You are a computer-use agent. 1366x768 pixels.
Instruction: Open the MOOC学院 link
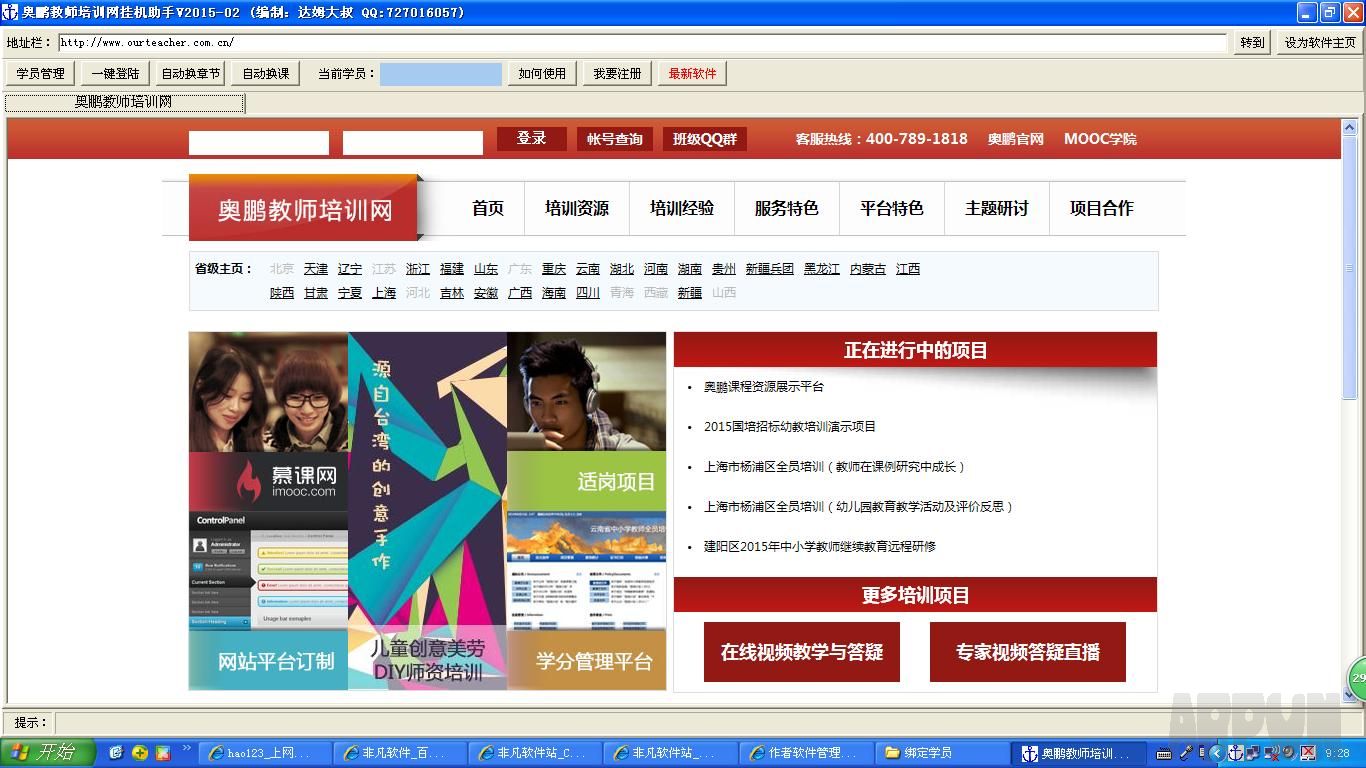(x=1100, y=139)
